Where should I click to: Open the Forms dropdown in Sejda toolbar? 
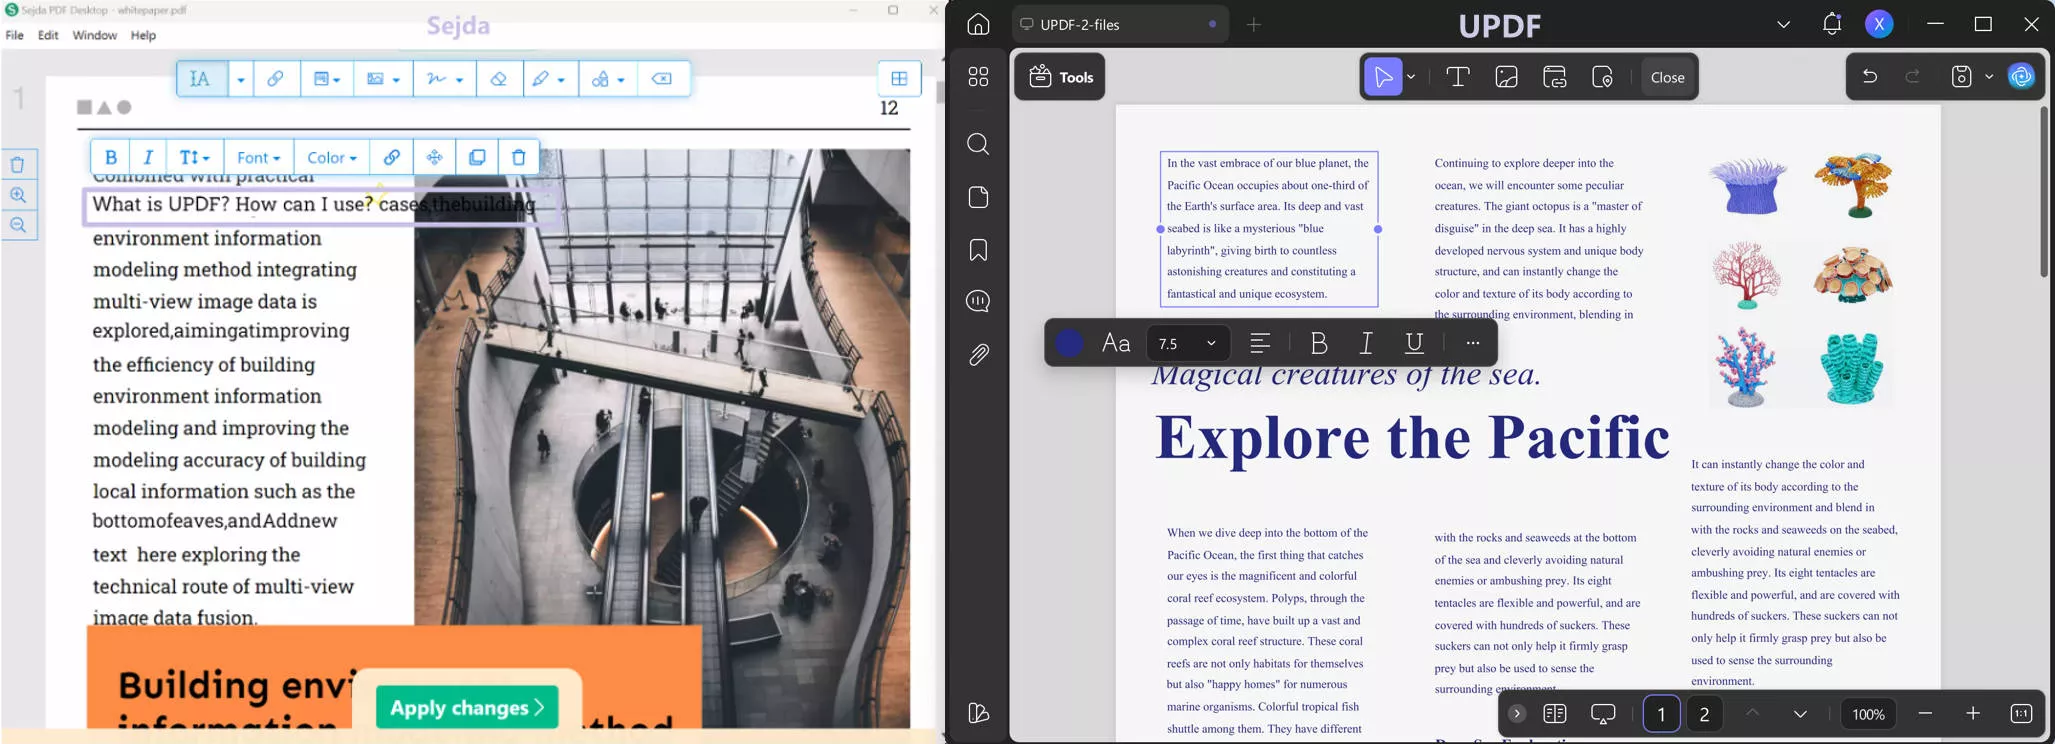coord(326,79)
